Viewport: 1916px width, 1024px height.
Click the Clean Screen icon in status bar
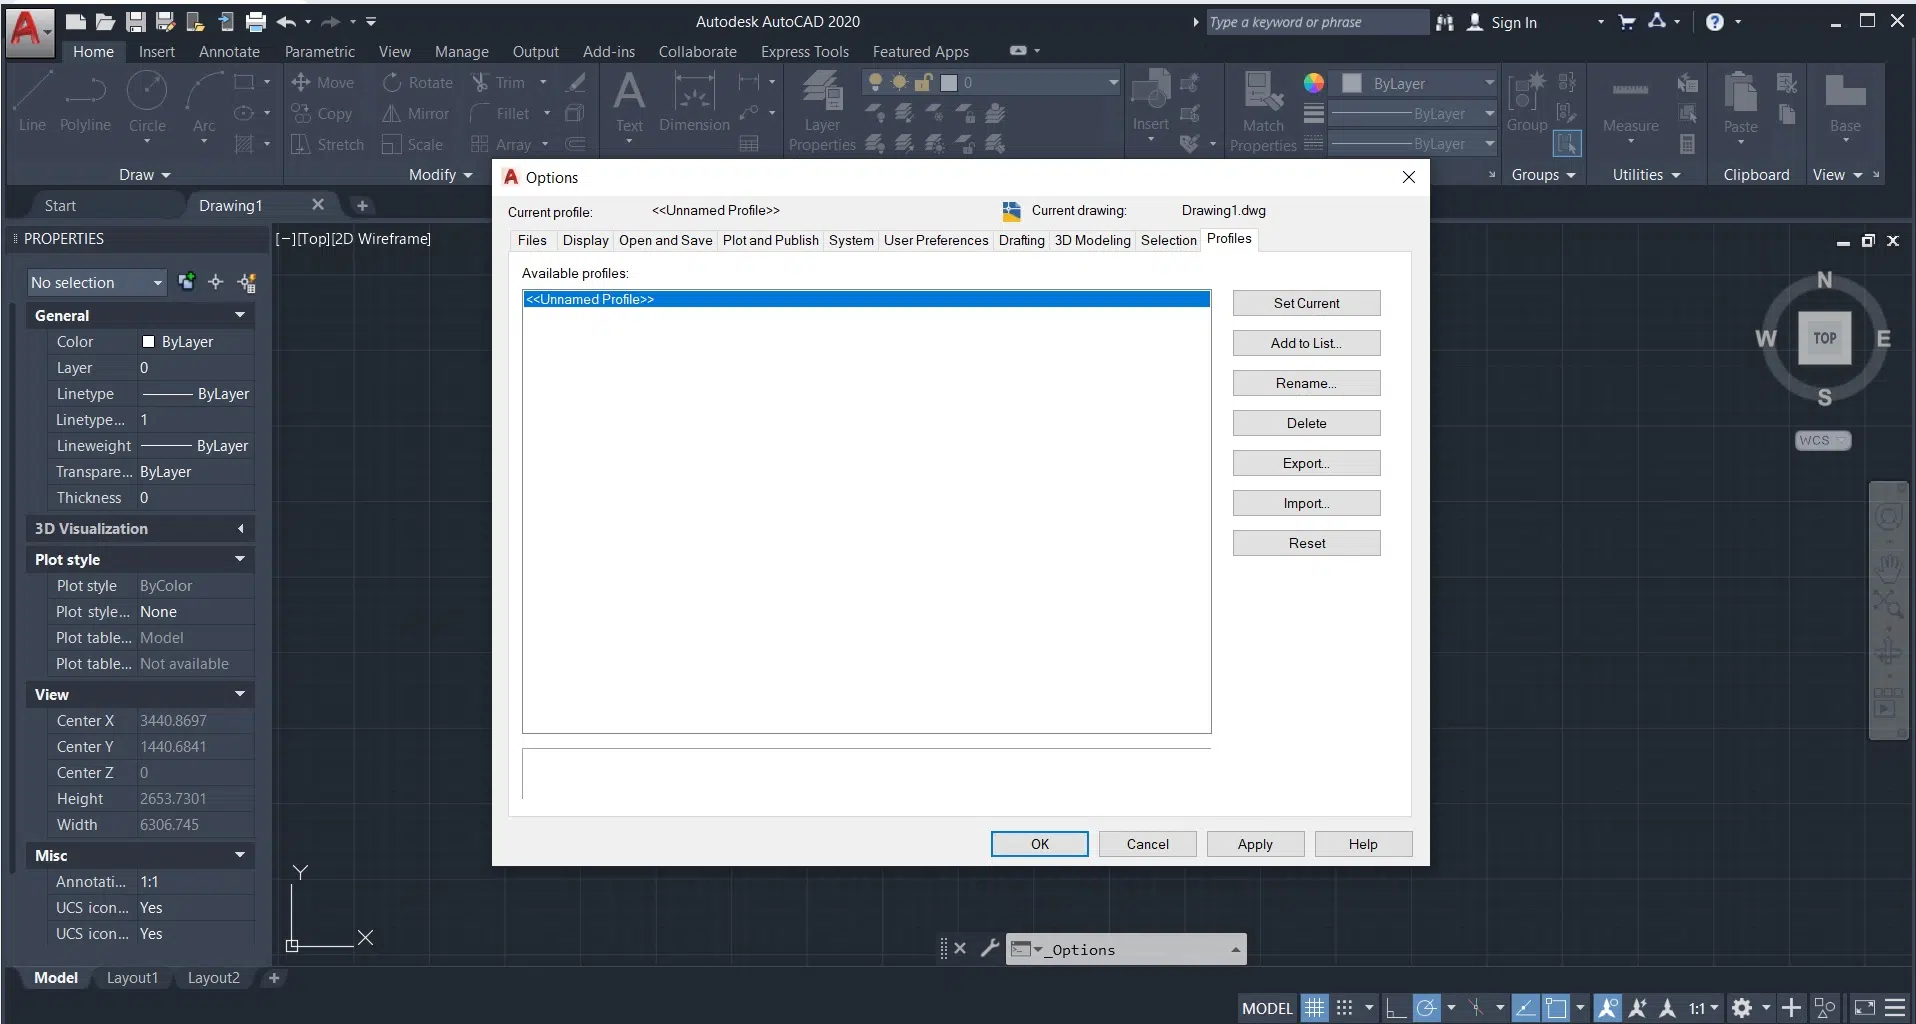1865,1008
